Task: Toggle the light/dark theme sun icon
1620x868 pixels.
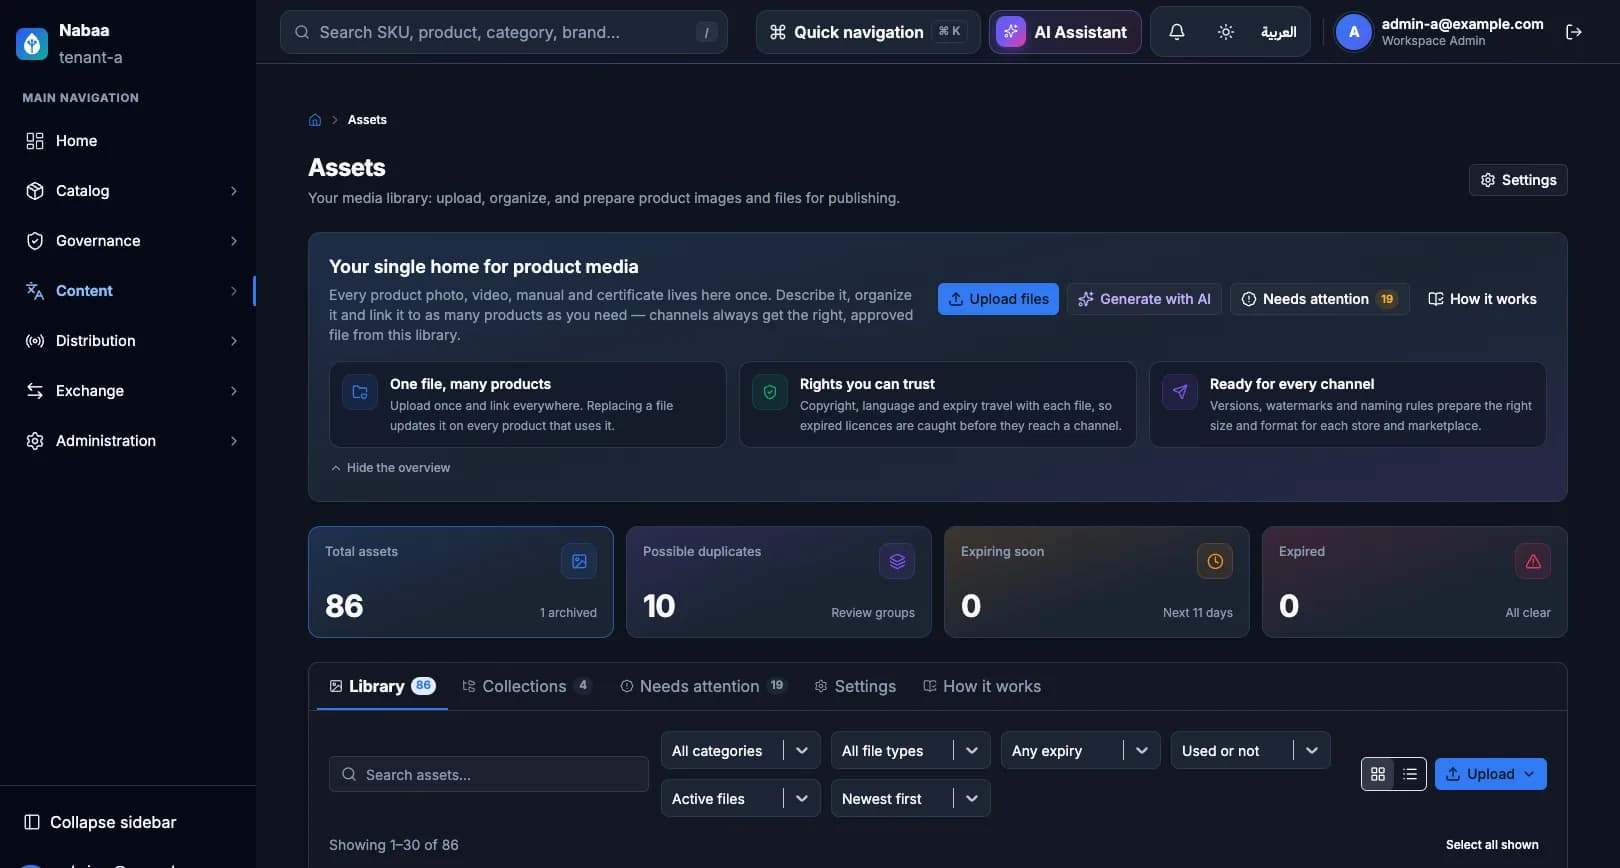Action: [x=1226, y=32]
